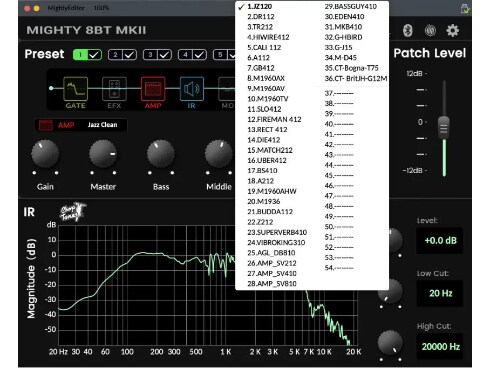Click the Low Cut 20 Hz value field

coord(440,293)
